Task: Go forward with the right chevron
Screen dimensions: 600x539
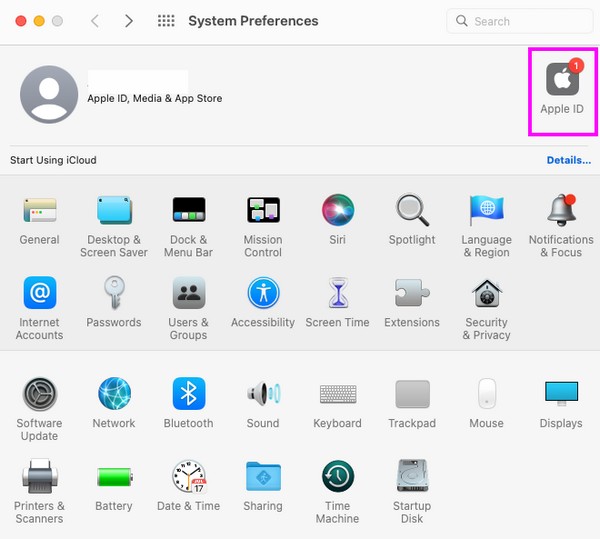Action: pyautogui.click(x=129, y=21)
